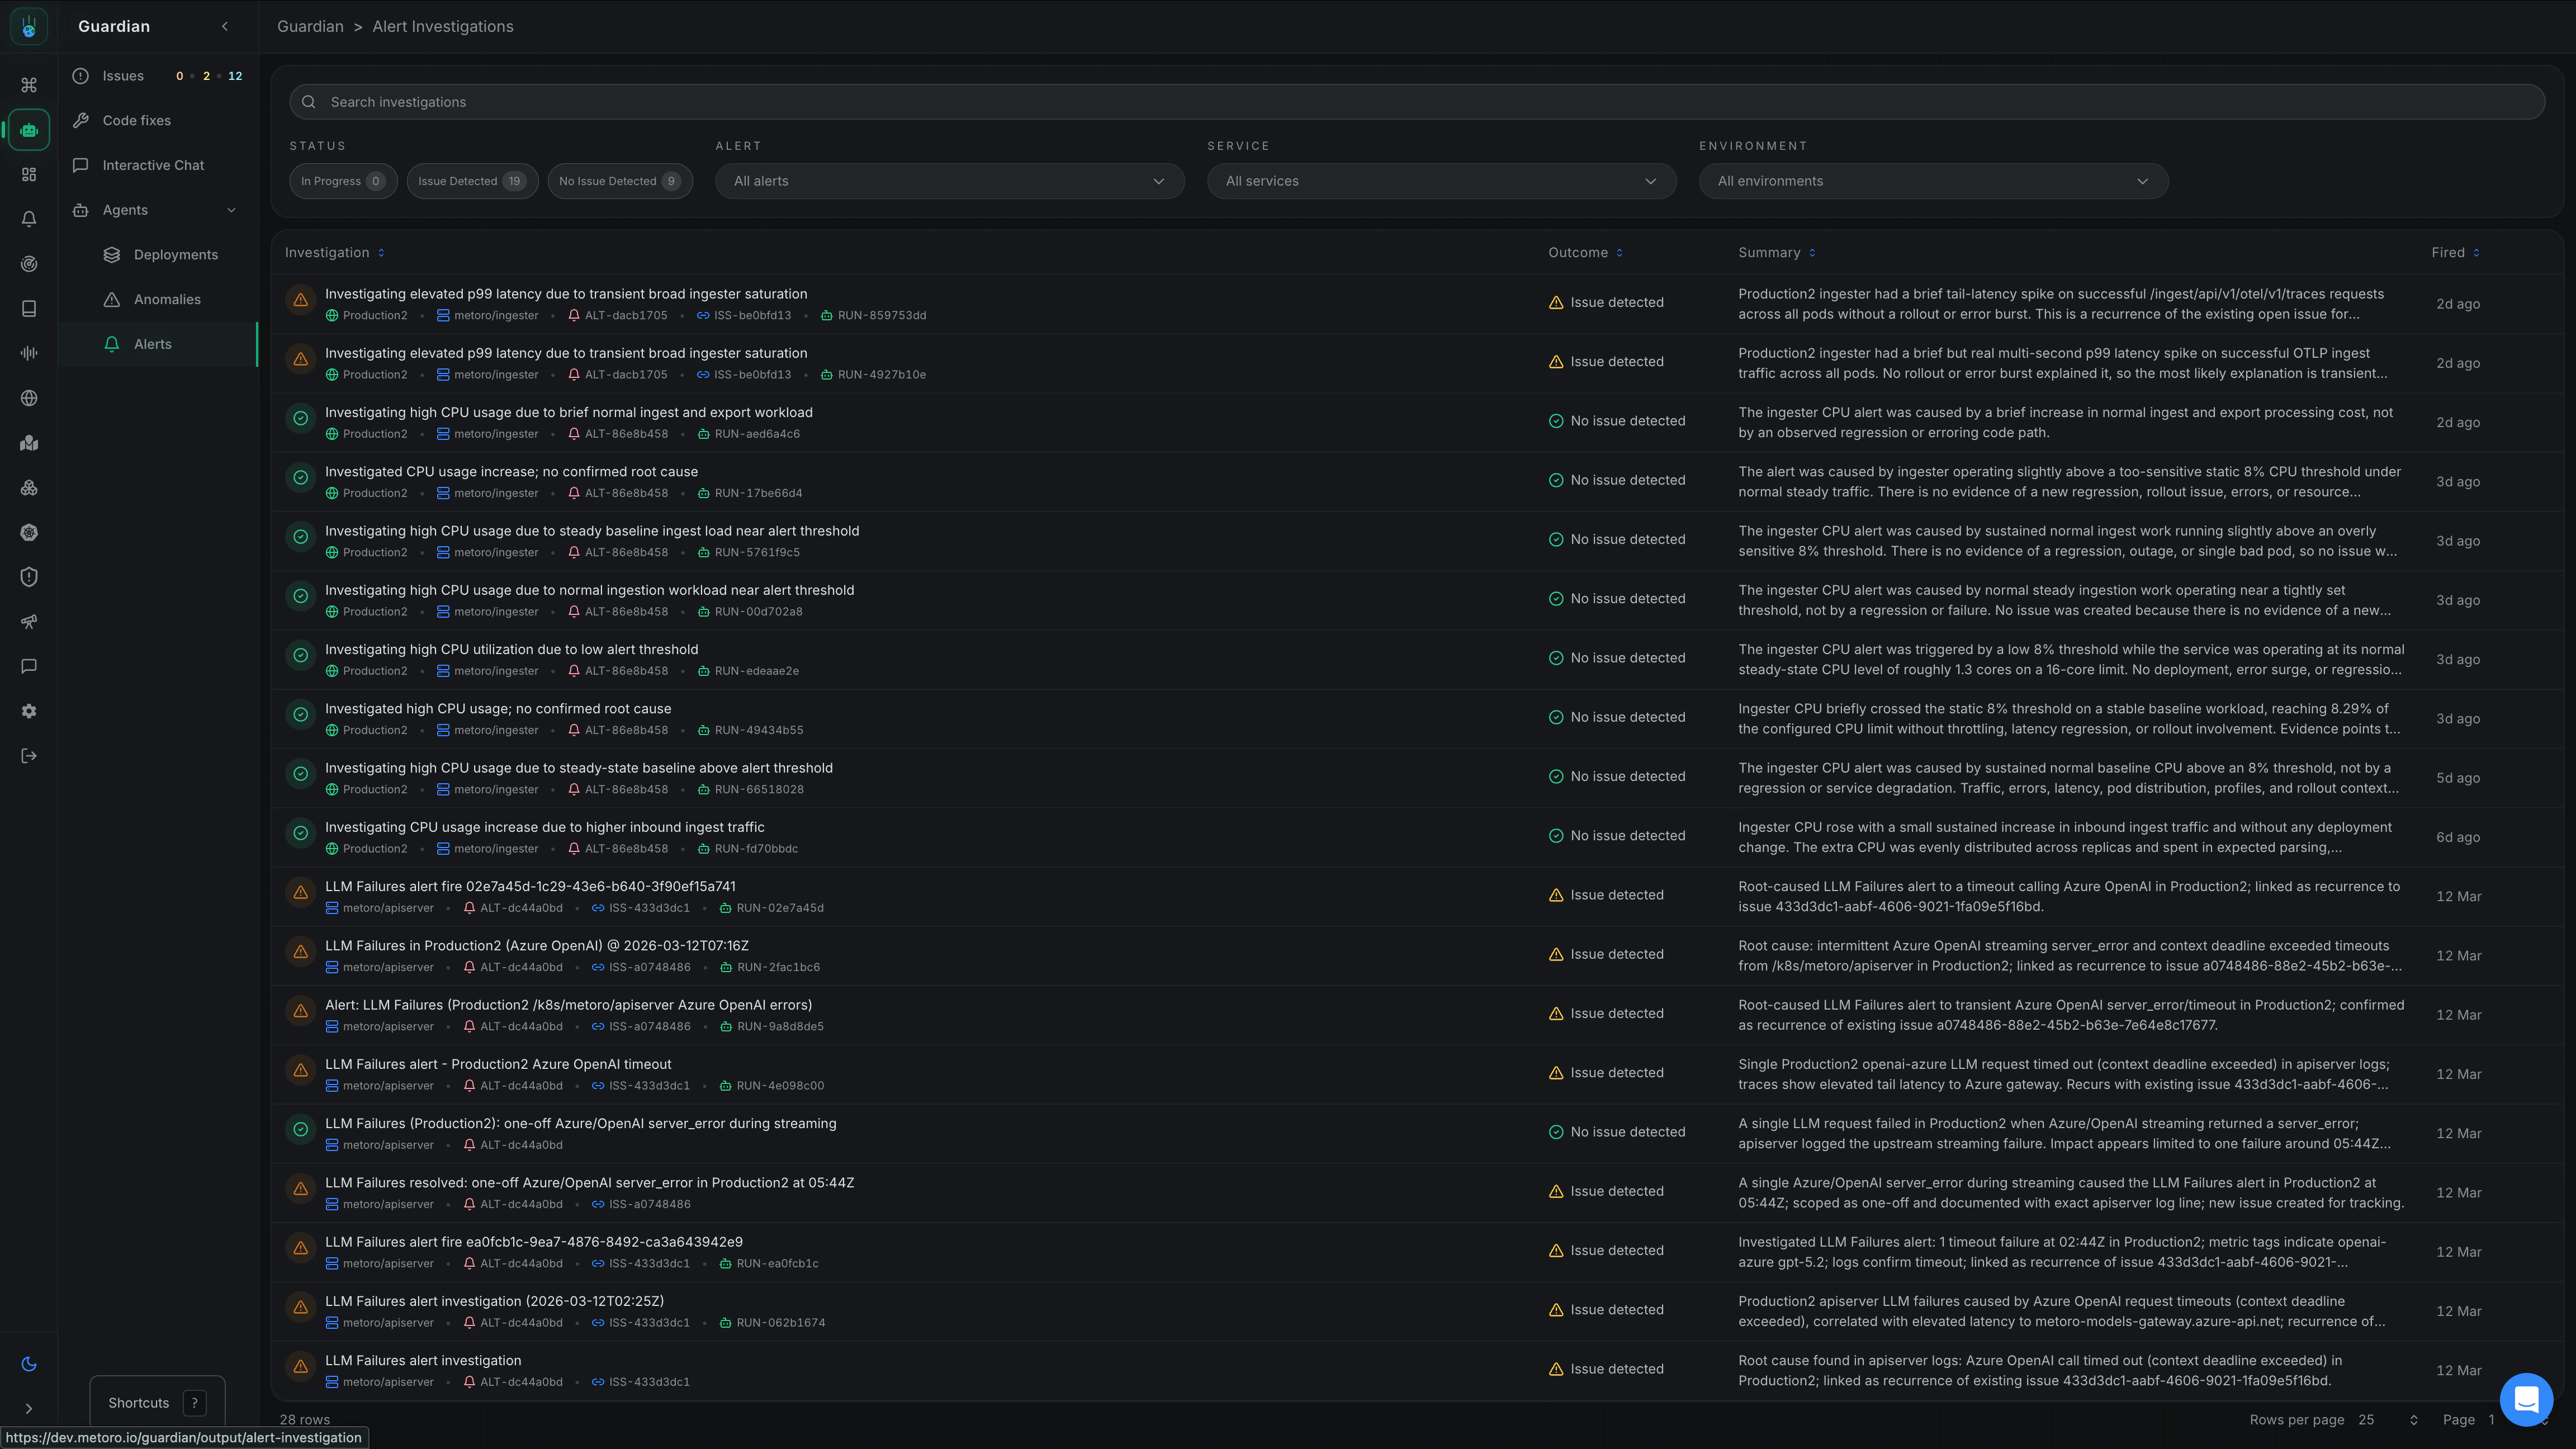
Task: Toggle the 'No Issue Detected' status filter
Action: point(620,181)
